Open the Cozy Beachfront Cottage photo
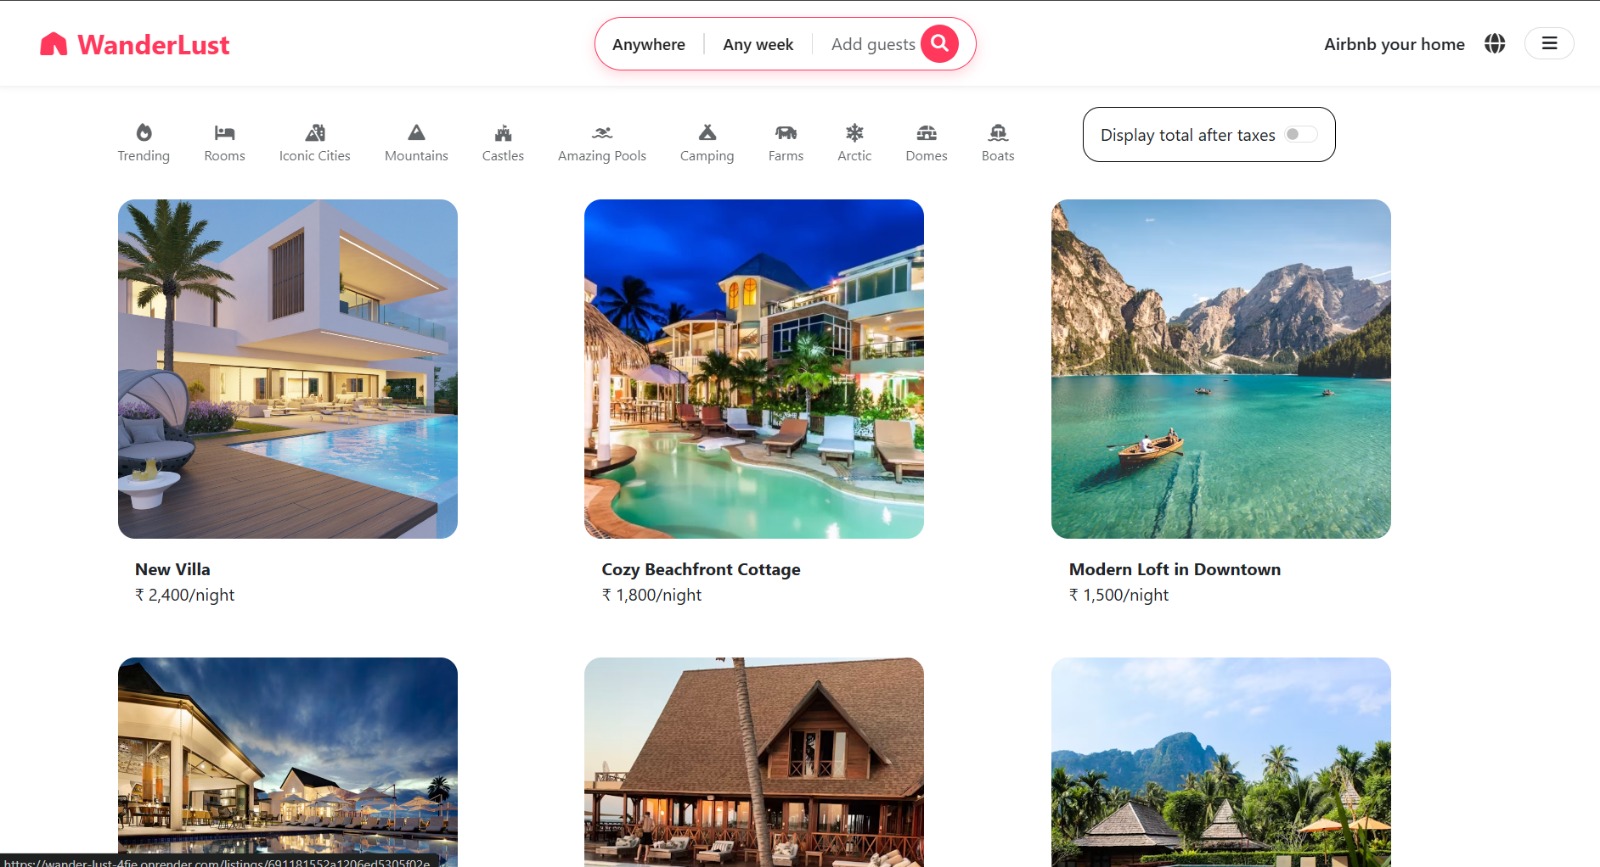This screenshot has height=867, width=1600. pyautogui.click(x=754, y=369)
